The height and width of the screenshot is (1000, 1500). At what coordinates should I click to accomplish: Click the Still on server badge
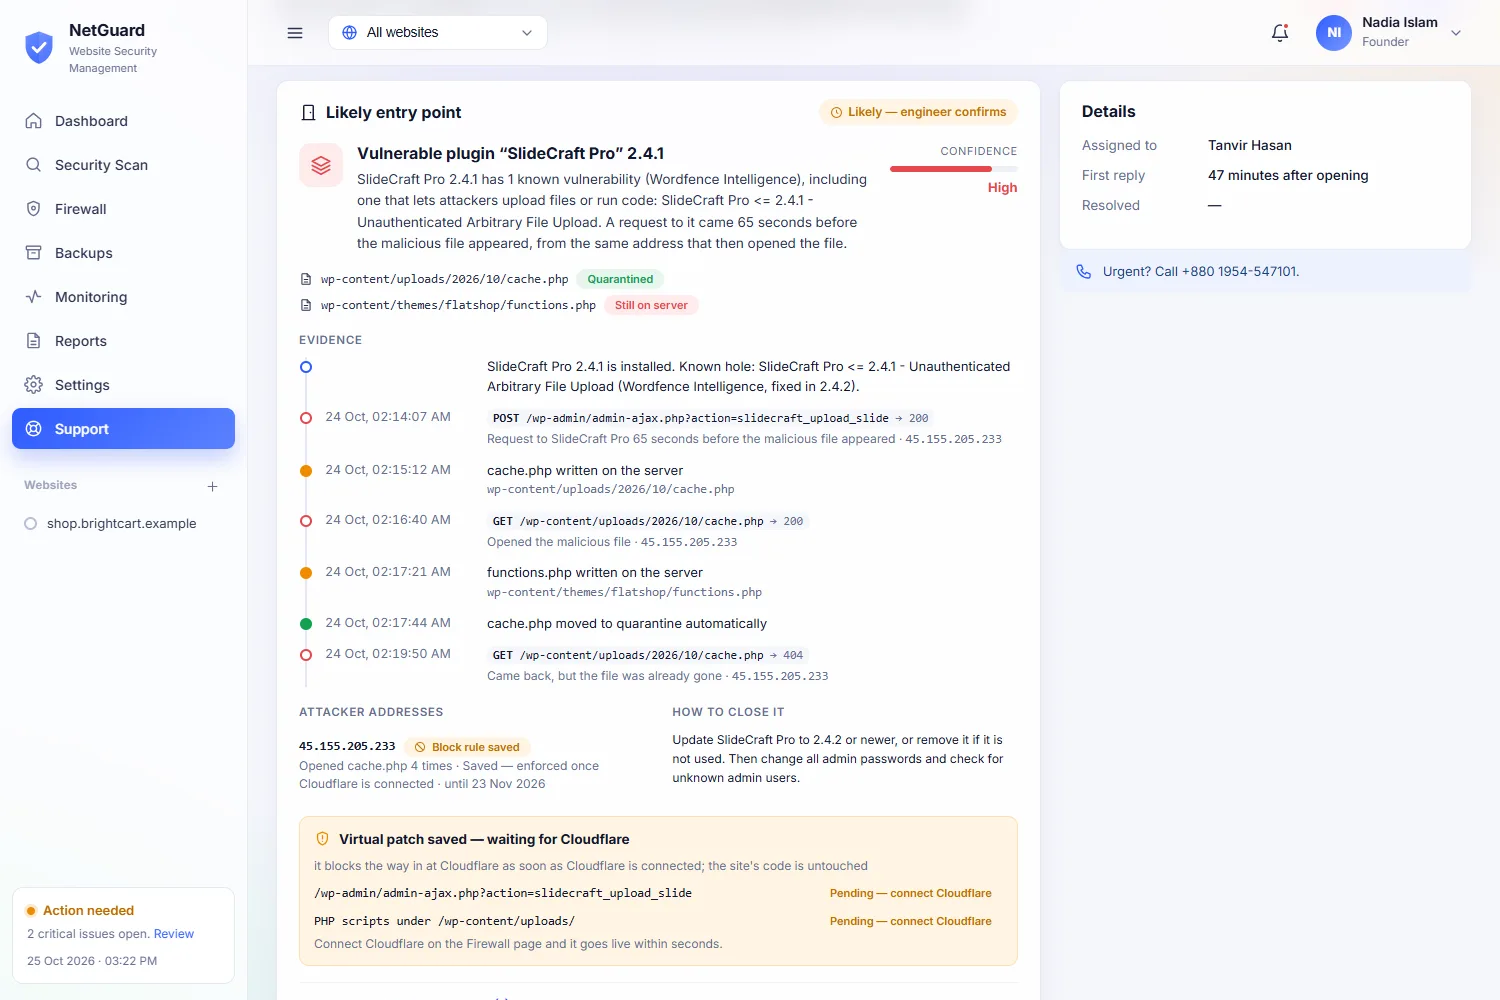click(651, 306)
